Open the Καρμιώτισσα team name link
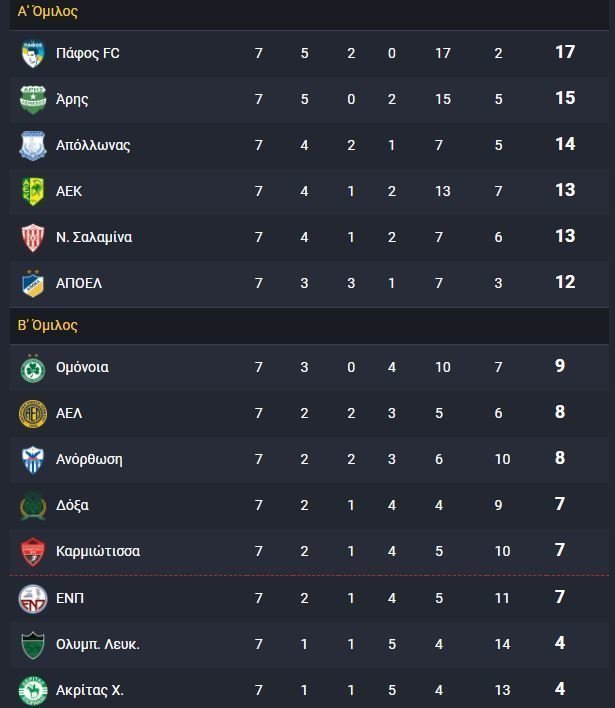This screenshot has width=615, height=708. [x=98, y=551]
